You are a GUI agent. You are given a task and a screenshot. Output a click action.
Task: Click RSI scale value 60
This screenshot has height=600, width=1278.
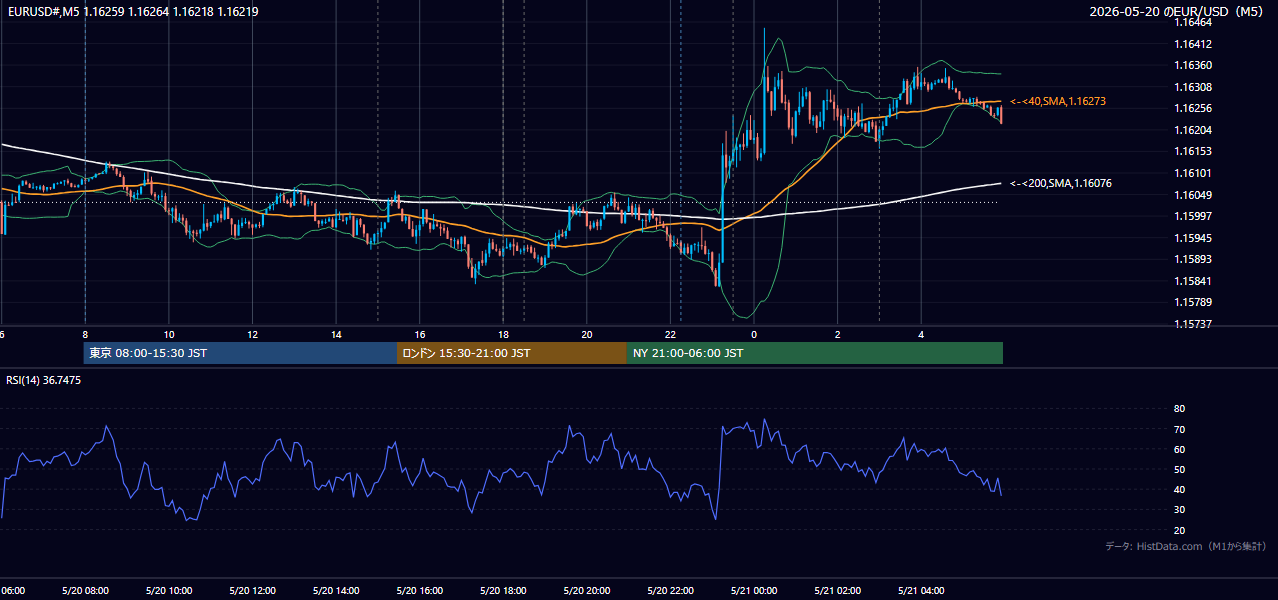1180,449
